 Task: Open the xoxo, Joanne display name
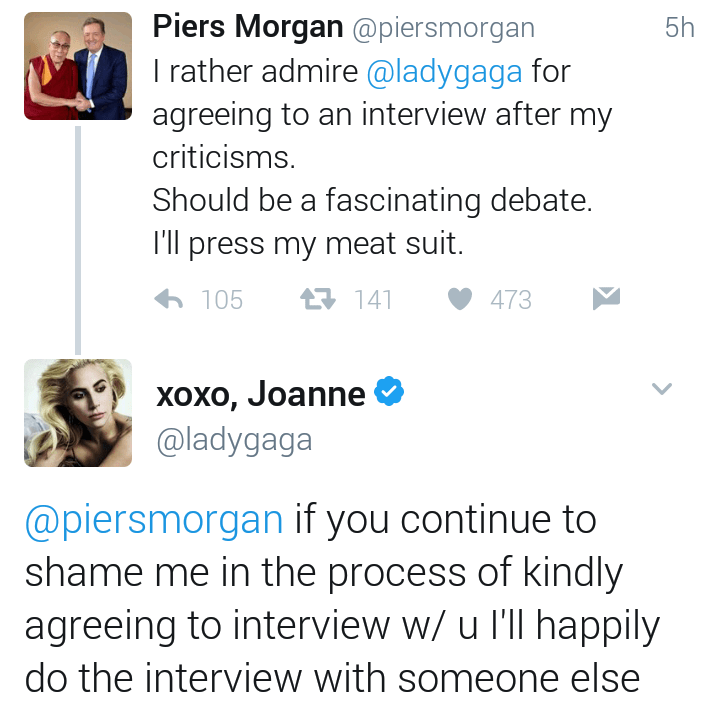(261, 395)
